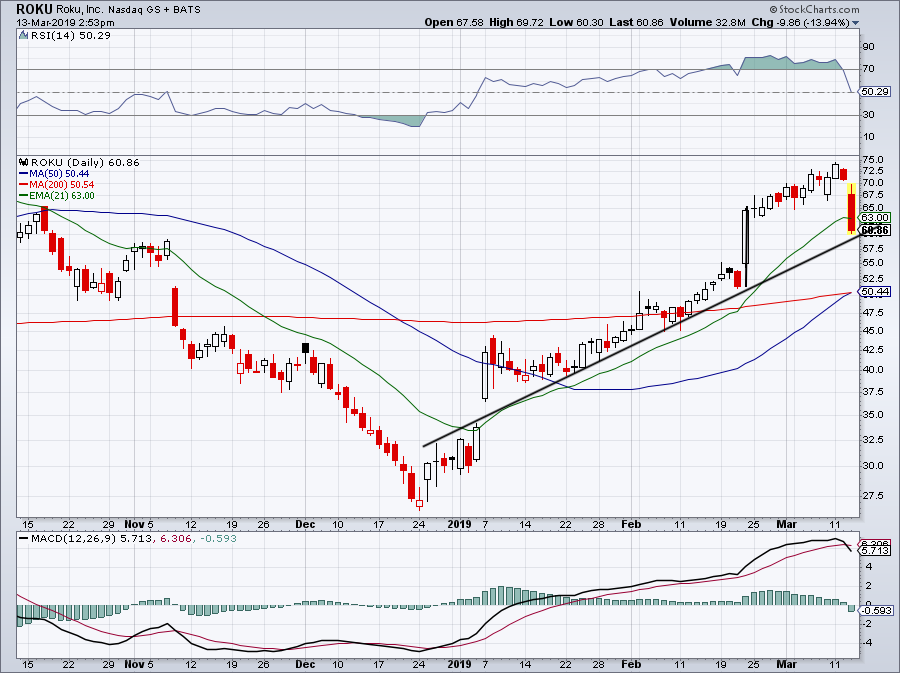Click the 72.5 price axis label
The image size is (900, 673).
coord(872,171)
